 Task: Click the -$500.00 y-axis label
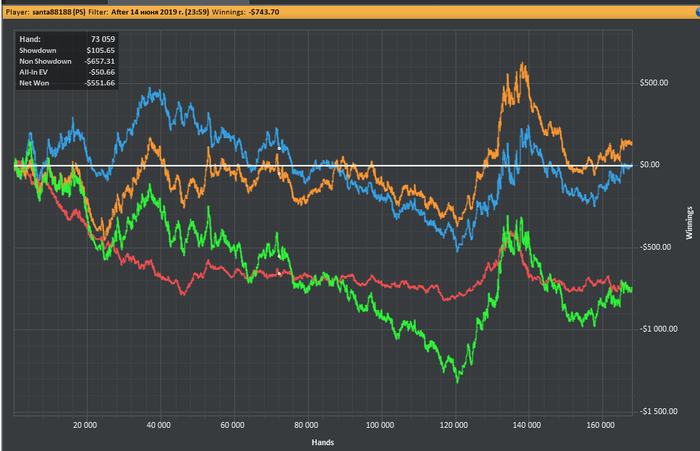click(655, 247)
